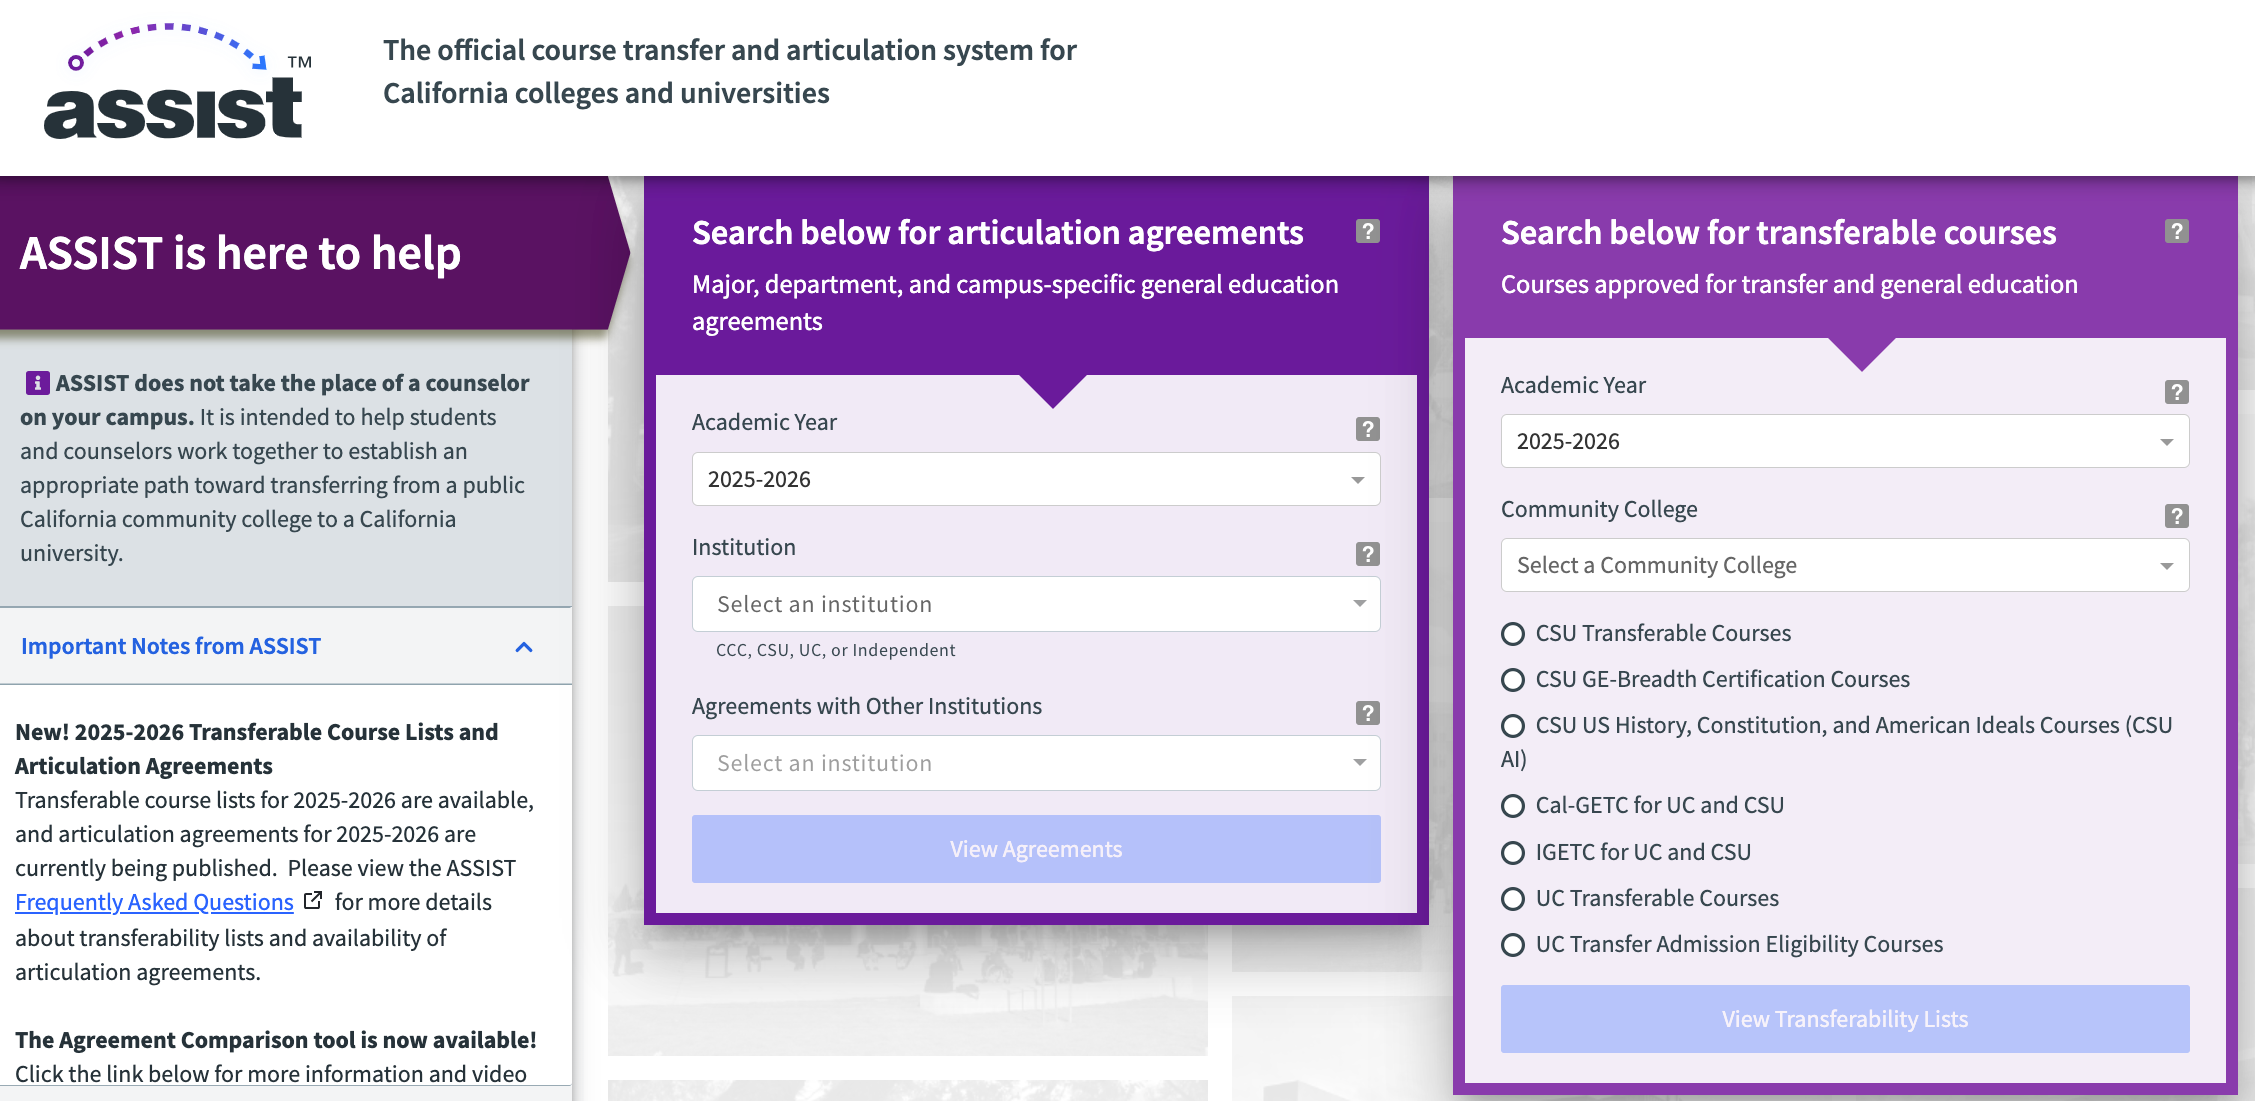Viewport: 2256px width, 1102px height.
Task: Select IGETC for UC and CSU
Action: coord(1513,853)
